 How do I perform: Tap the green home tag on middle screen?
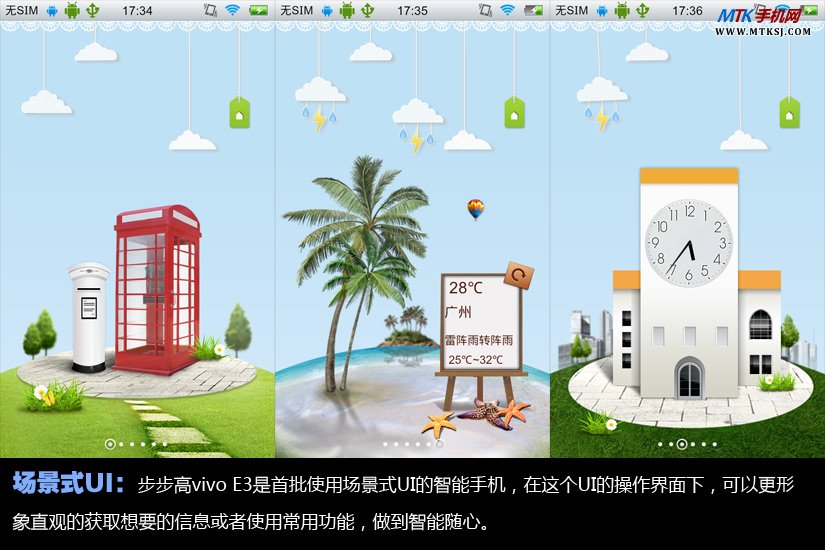[x=515, y=114]
